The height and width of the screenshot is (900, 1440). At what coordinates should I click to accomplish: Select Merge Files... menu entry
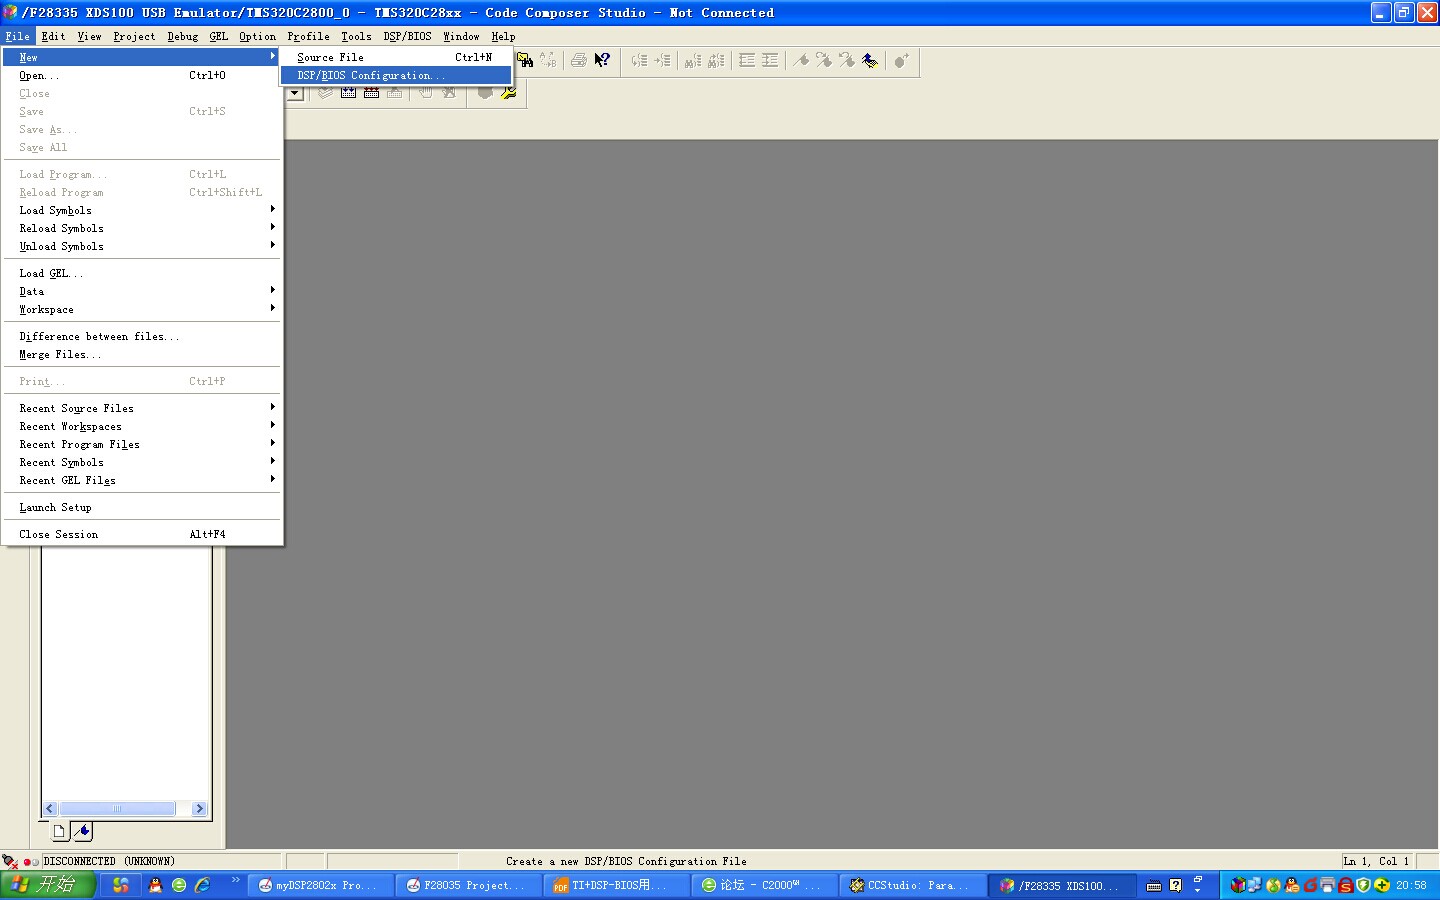click(142, 354)
